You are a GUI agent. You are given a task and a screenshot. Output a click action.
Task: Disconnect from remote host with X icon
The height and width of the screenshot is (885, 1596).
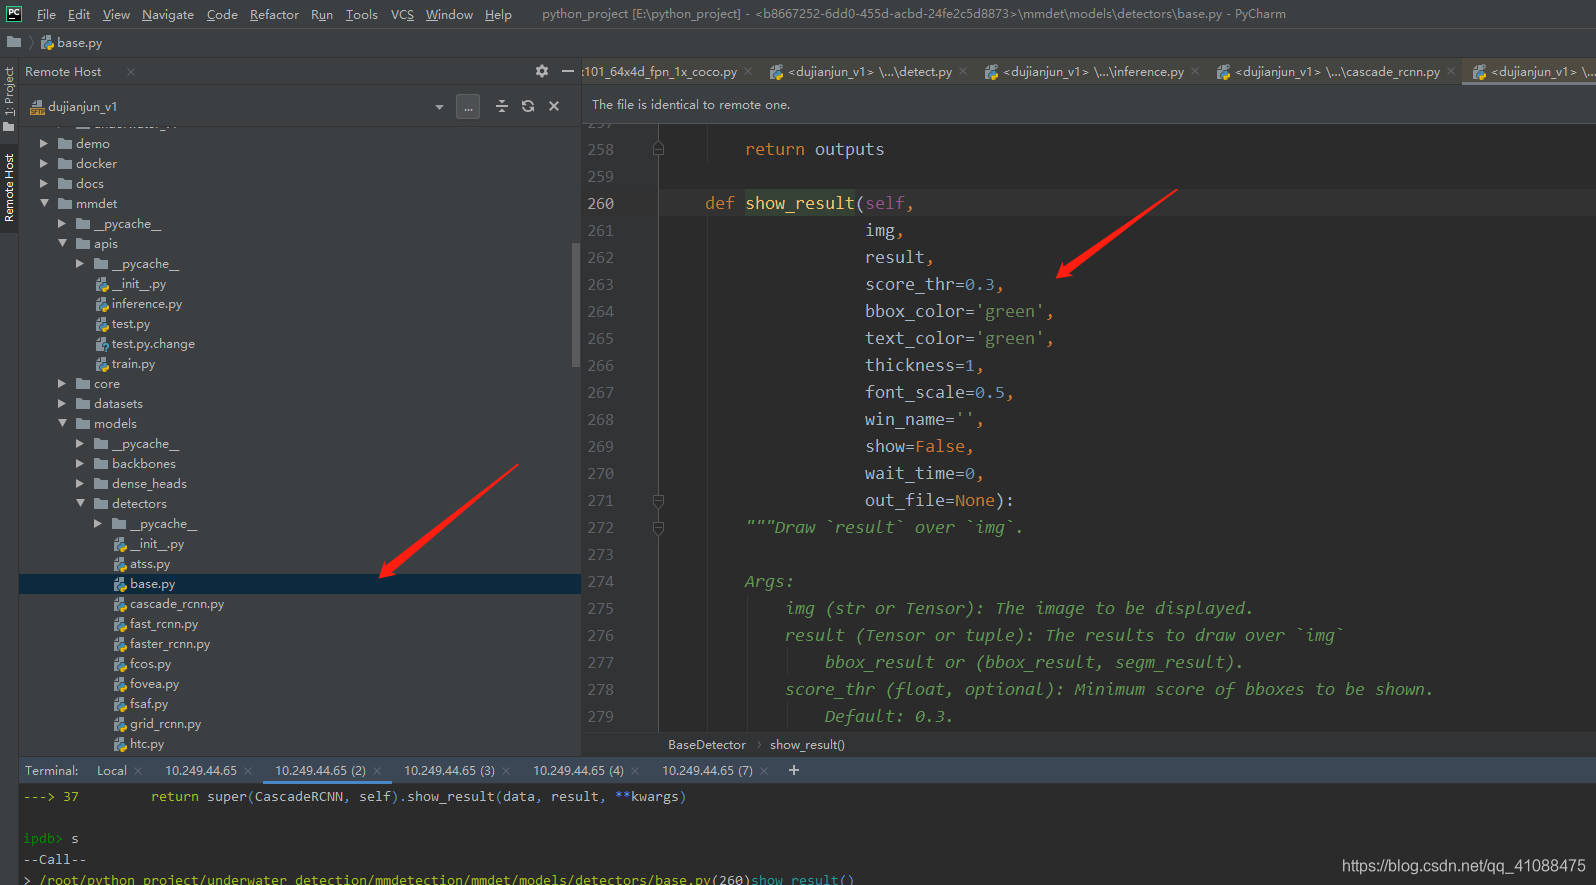554,106
